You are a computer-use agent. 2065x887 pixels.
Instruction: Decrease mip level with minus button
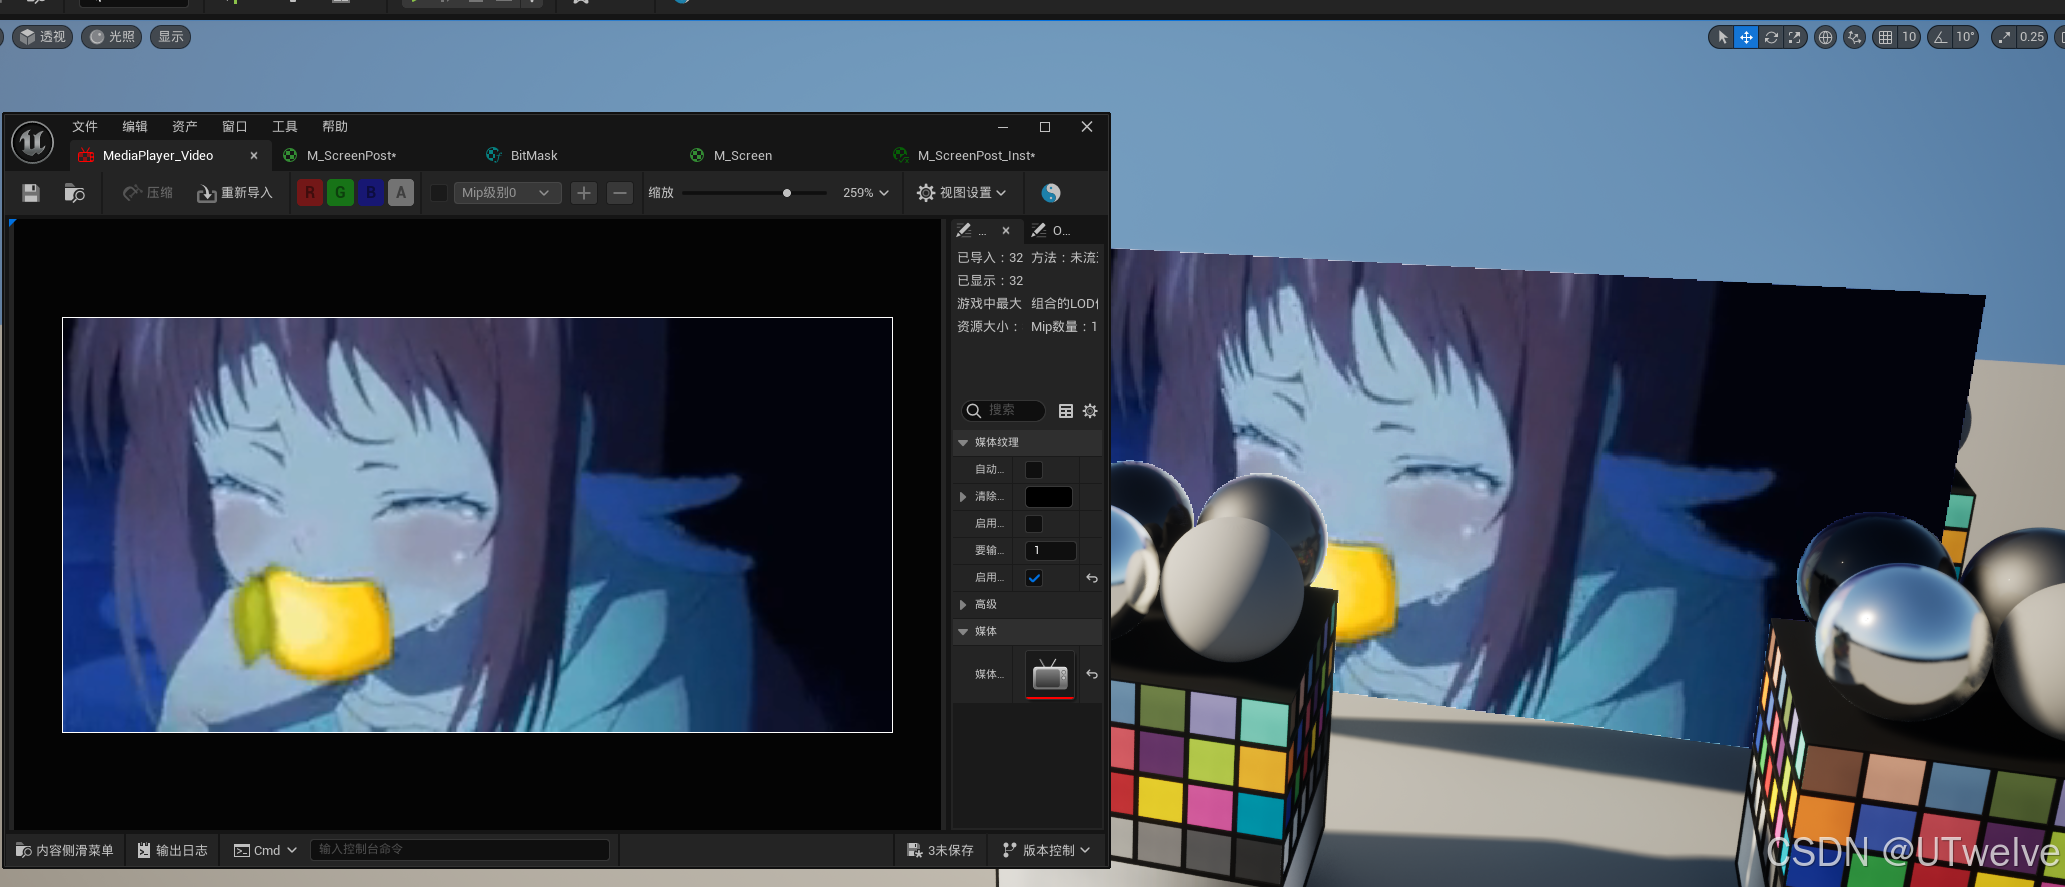(620, 193)
